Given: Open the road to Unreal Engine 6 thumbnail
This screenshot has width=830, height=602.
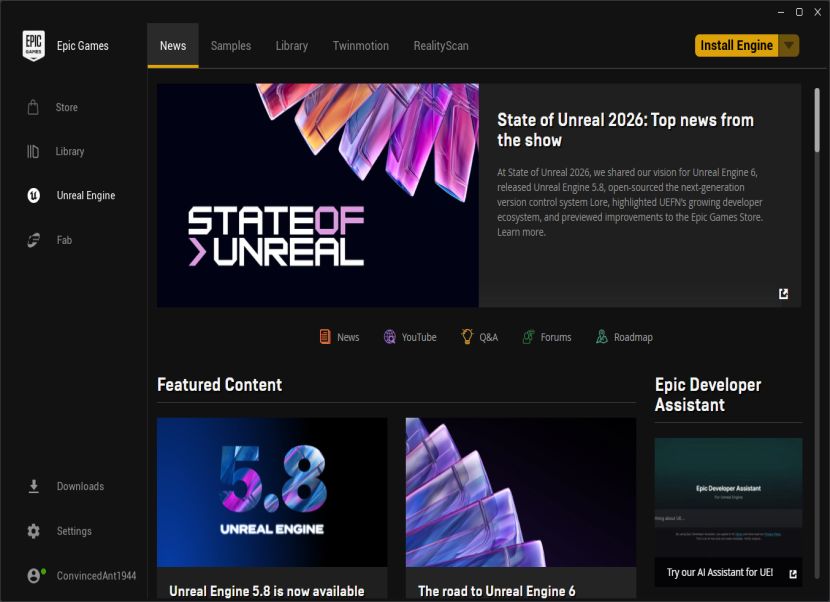Looking at the screenshot, I should [x=521, y=492].
